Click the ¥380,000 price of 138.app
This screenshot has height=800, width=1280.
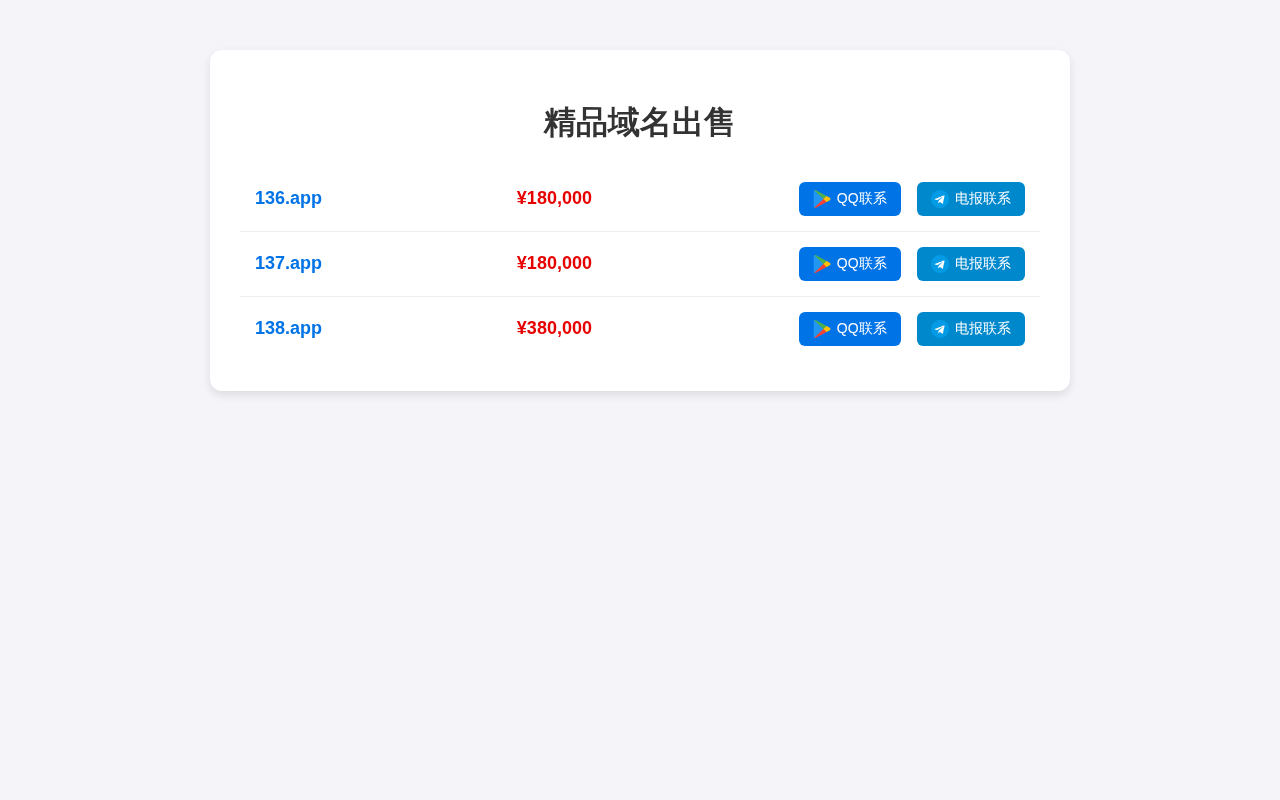[554, 328]
